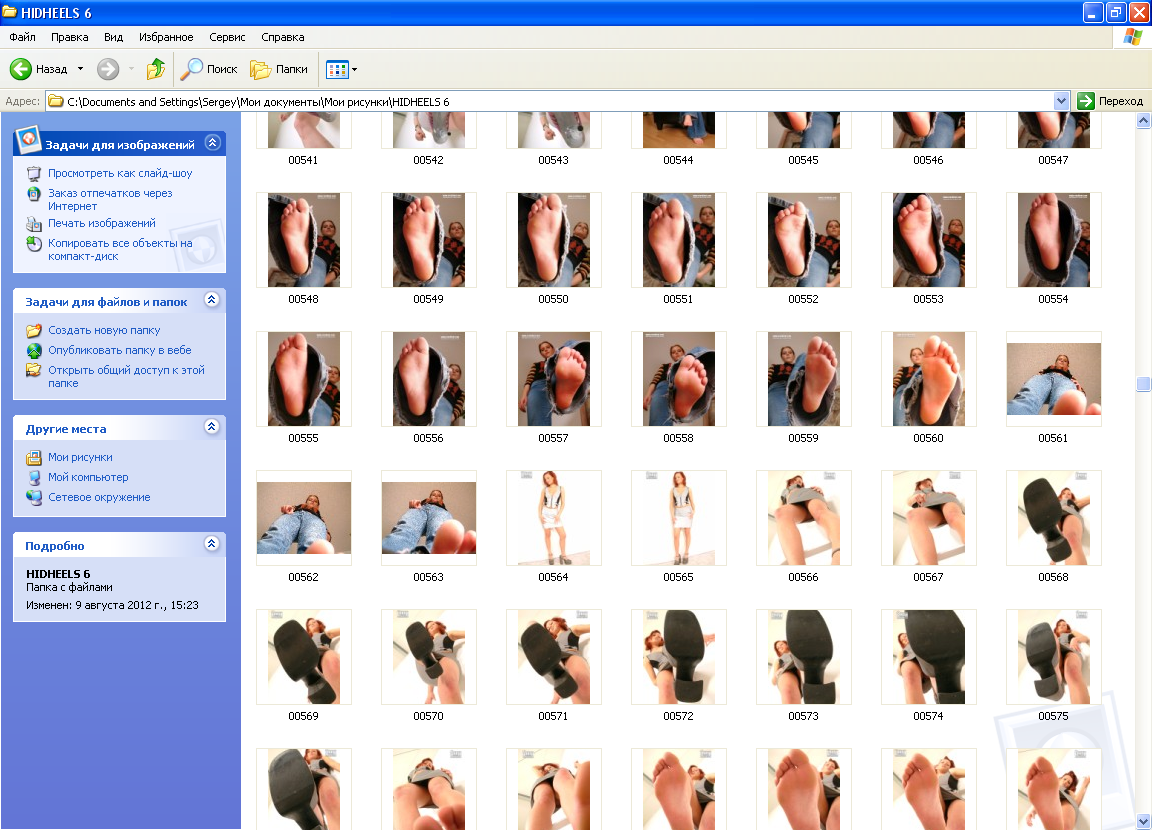Open forward history dropdown arrow
Viewport: 1152px width, 830px height.
[132, 69]
